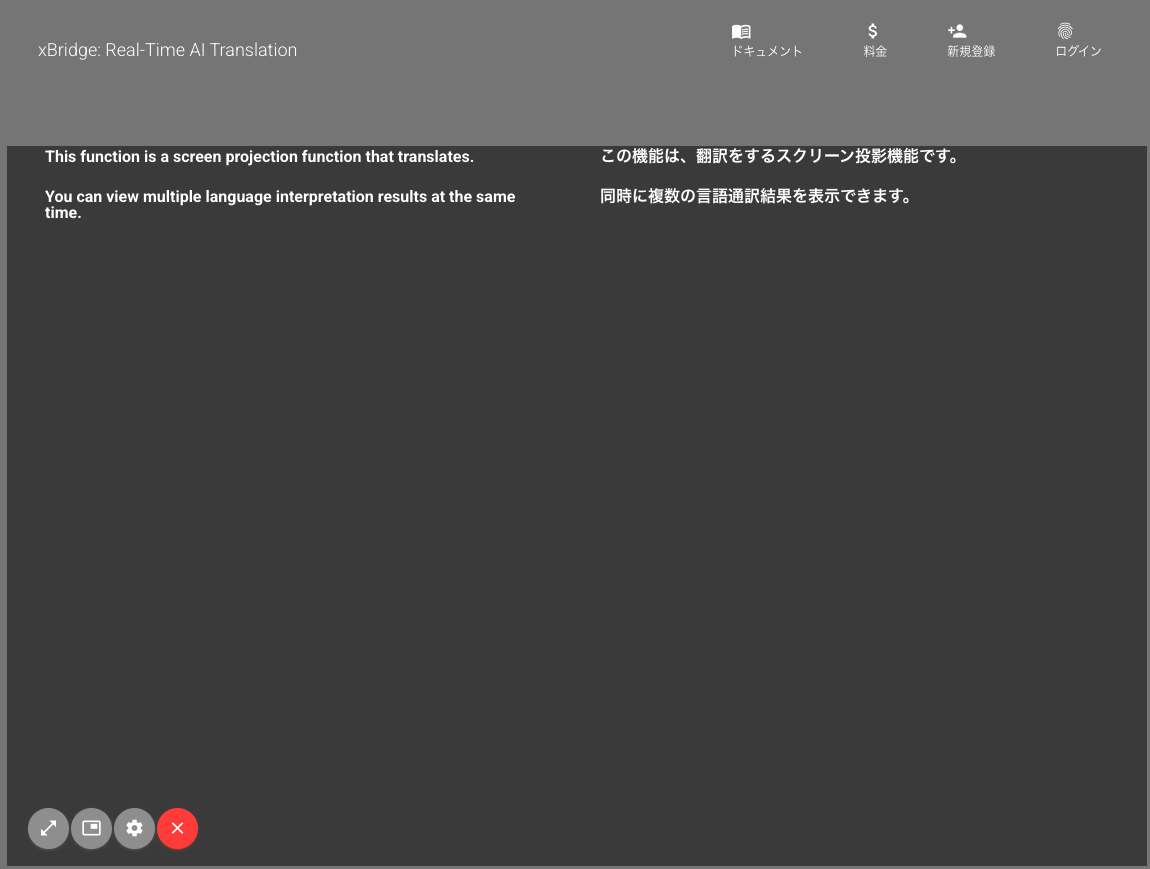Go to 新規登録 registration link
The image size is (1150, 869).
[x=970, y=52]
